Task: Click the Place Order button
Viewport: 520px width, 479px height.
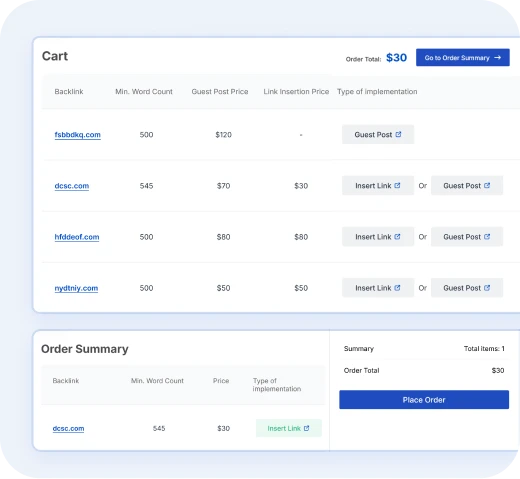Action: pos(424,400)
